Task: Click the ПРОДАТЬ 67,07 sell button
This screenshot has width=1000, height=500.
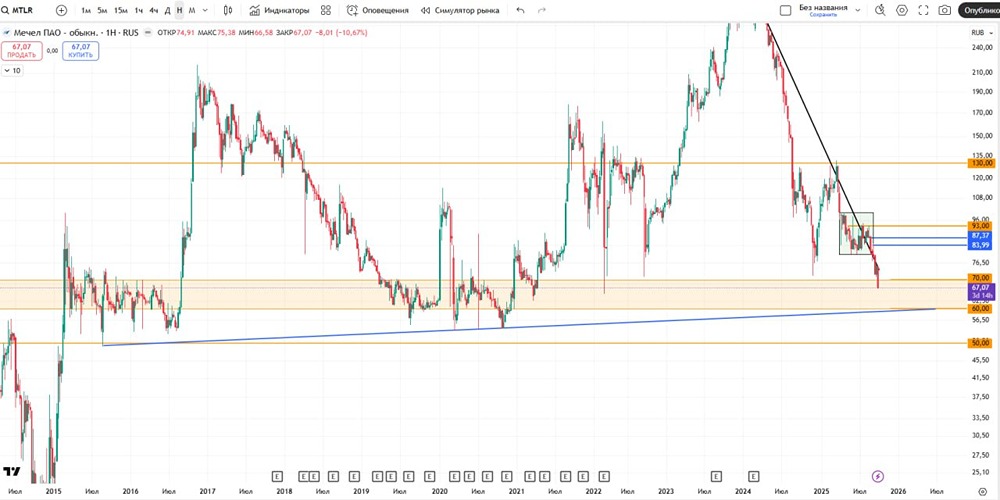Action: coord(22,51)
